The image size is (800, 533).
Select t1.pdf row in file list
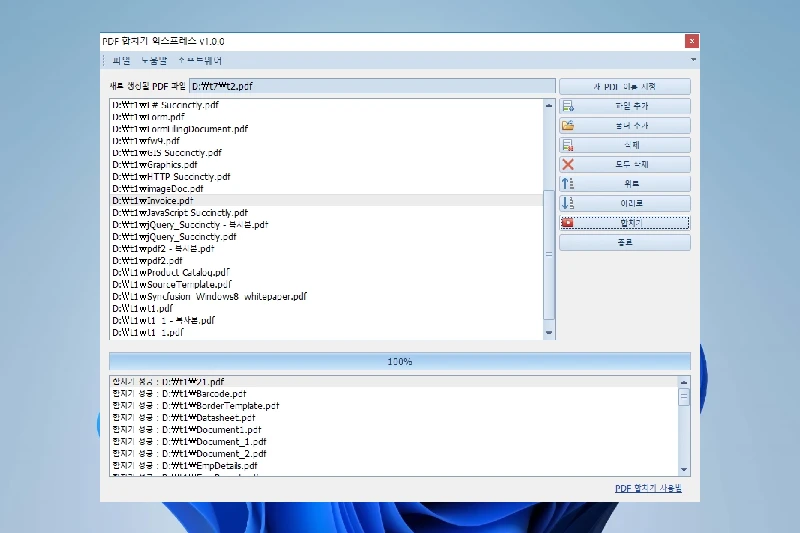coord(327,309)
